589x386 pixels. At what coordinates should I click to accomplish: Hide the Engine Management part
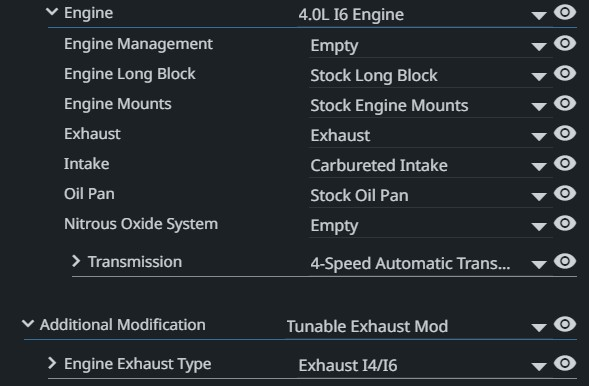565,43
